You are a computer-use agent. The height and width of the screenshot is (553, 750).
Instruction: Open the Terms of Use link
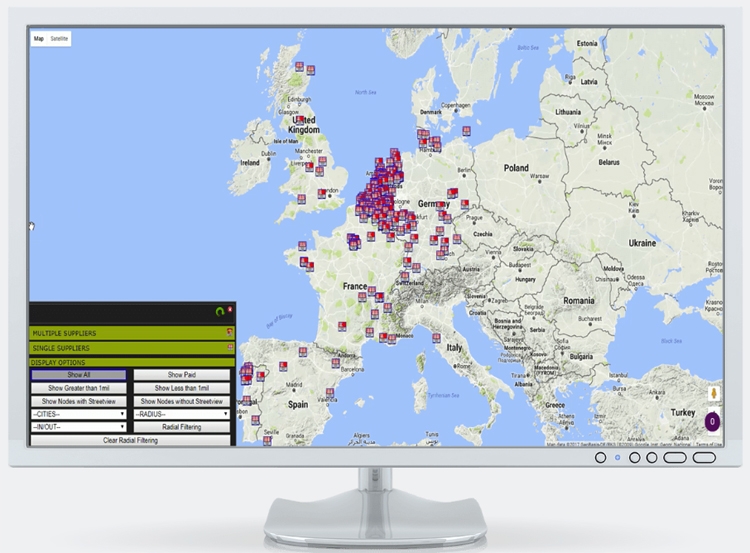pyautogui.click(x=709, y=444)
